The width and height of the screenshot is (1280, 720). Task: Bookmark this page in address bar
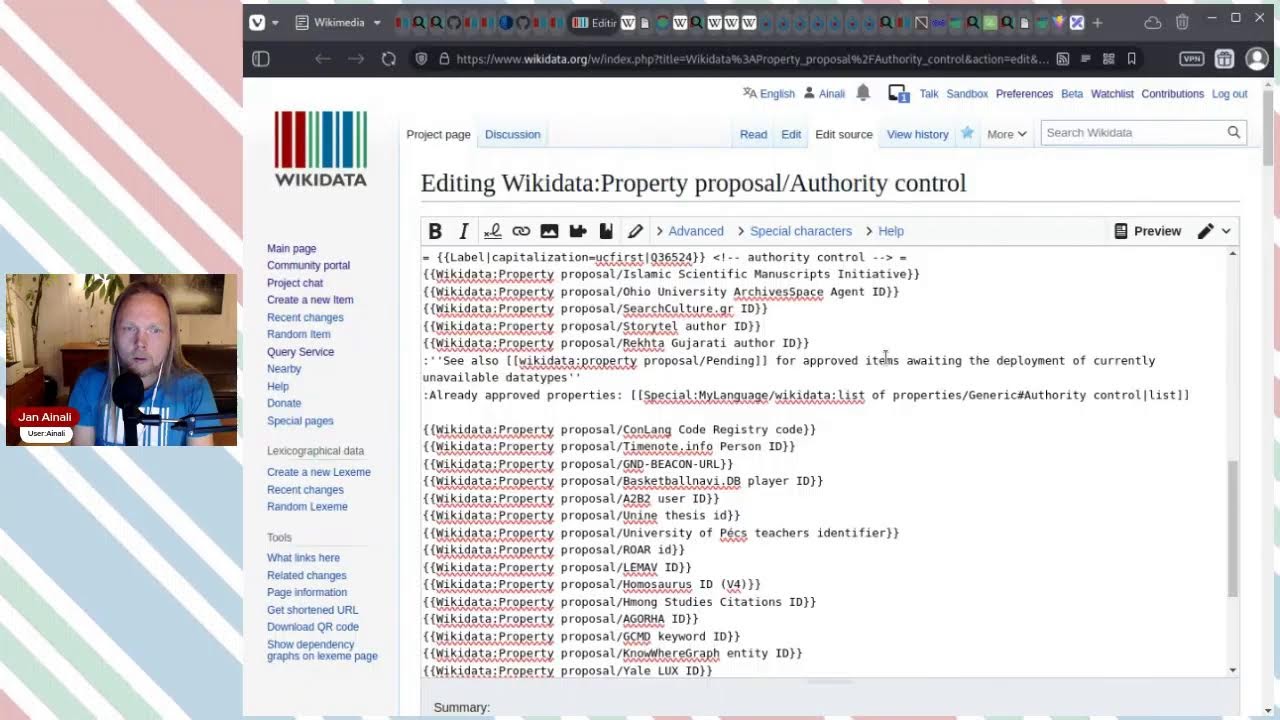pos(1132,59)
